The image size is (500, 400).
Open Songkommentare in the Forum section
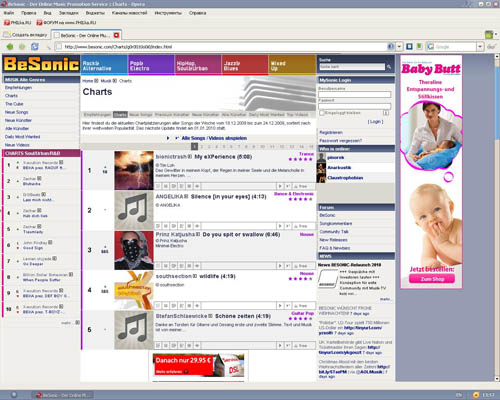click(x=336, y=223)
